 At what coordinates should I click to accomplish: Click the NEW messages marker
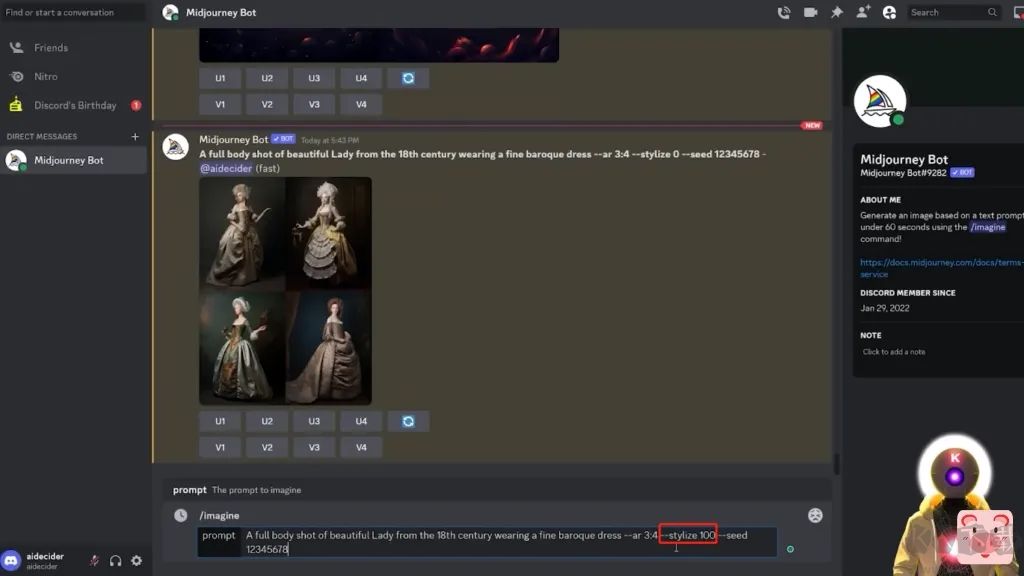click(x=812, y=125)
